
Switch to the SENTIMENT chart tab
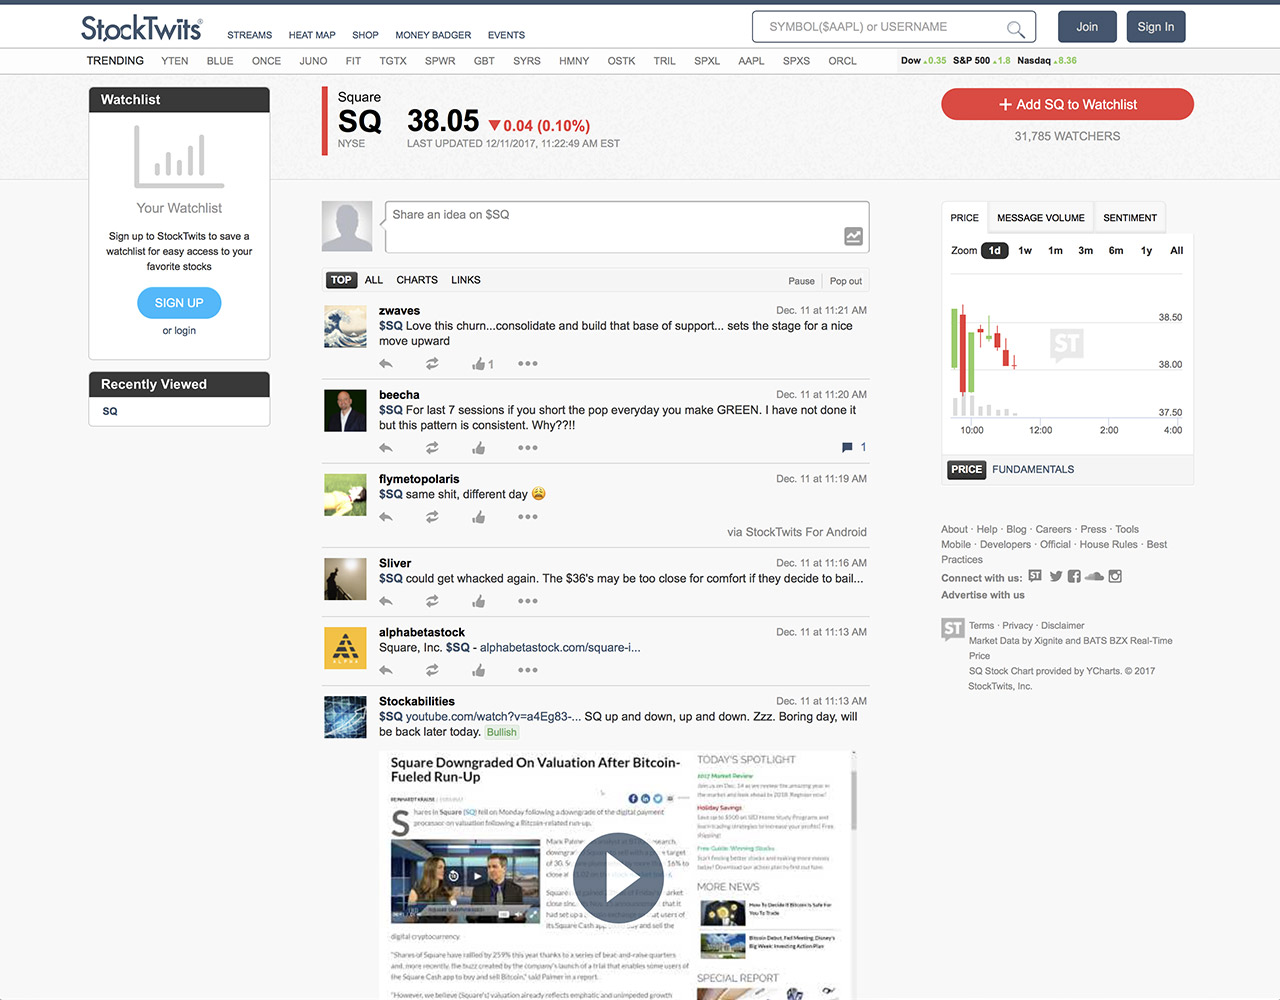1130,218
